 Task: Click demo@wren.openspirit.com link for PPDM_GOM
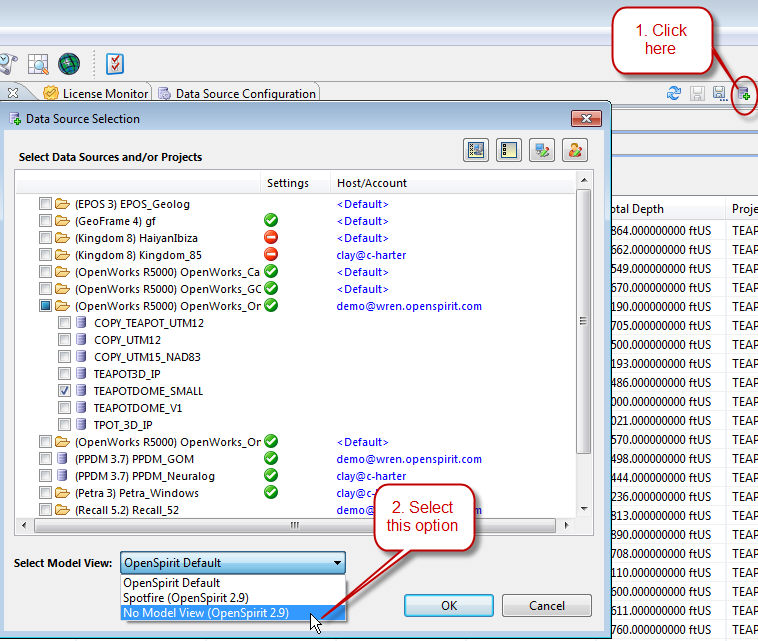click(409, 459)
